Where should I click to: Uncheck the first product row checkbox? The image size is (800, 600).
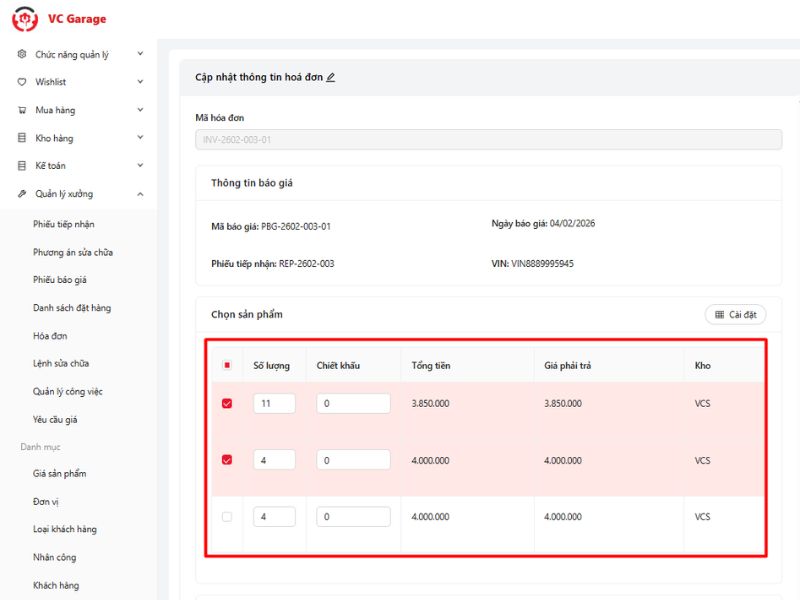[x=229, y=403]
